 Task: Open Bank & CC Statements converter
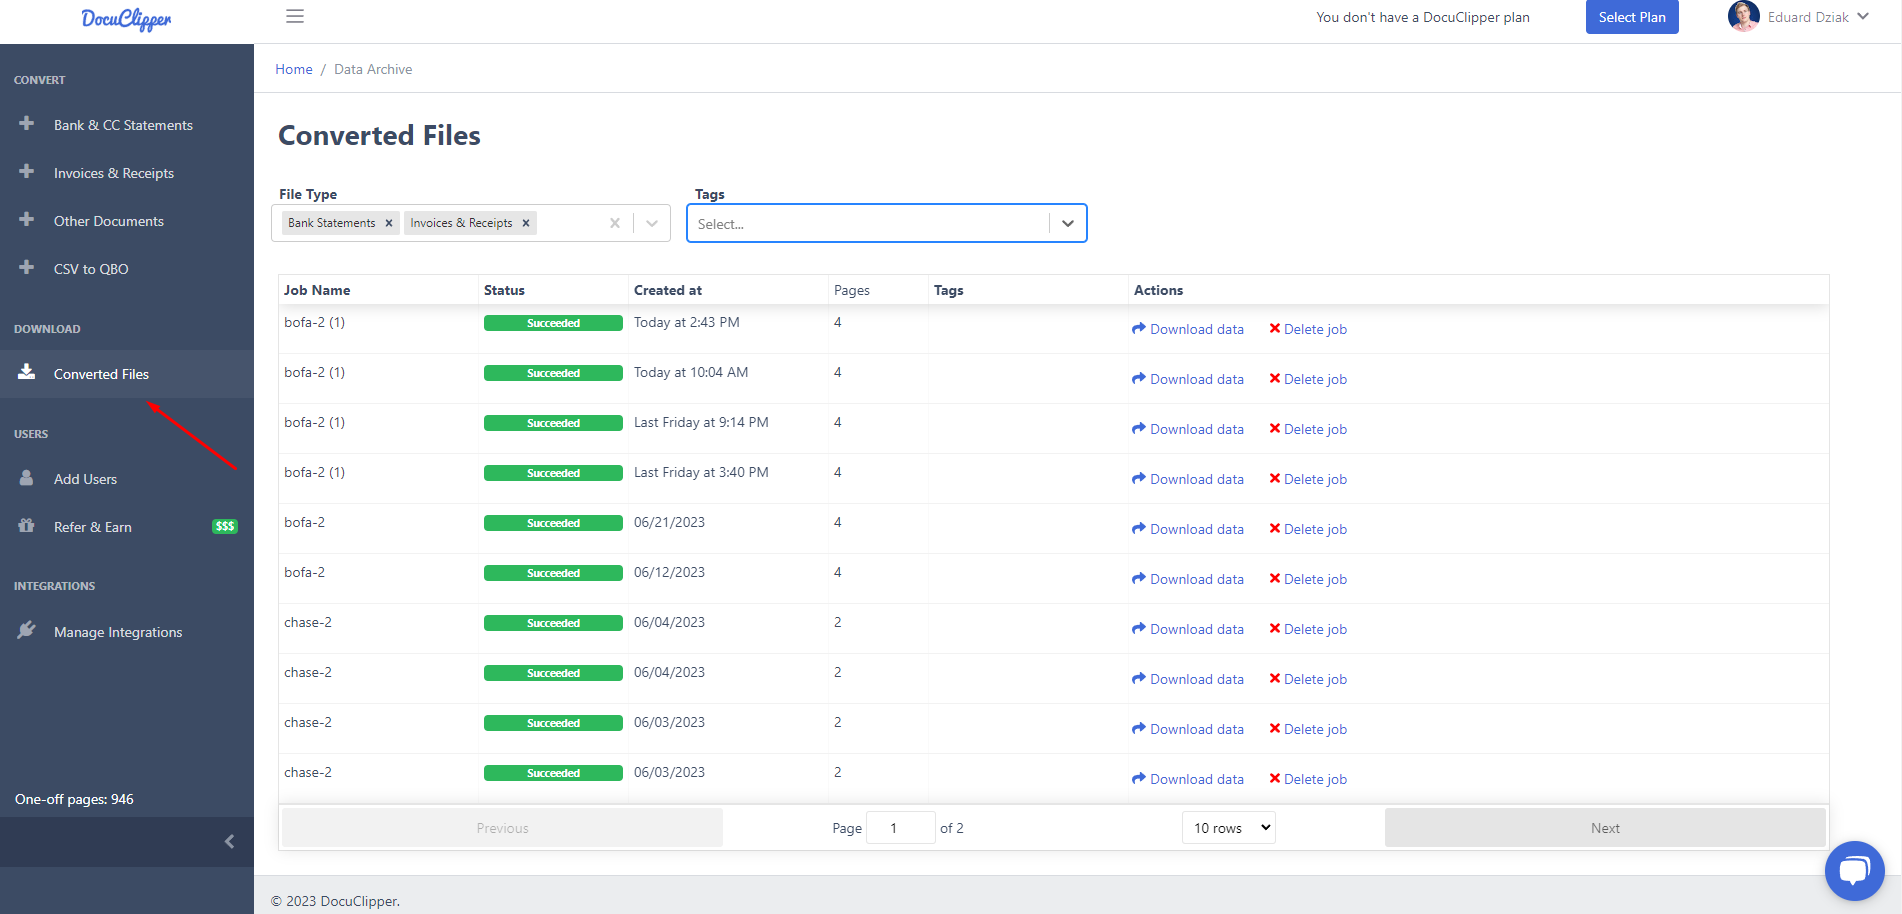(x=123, y=124)
